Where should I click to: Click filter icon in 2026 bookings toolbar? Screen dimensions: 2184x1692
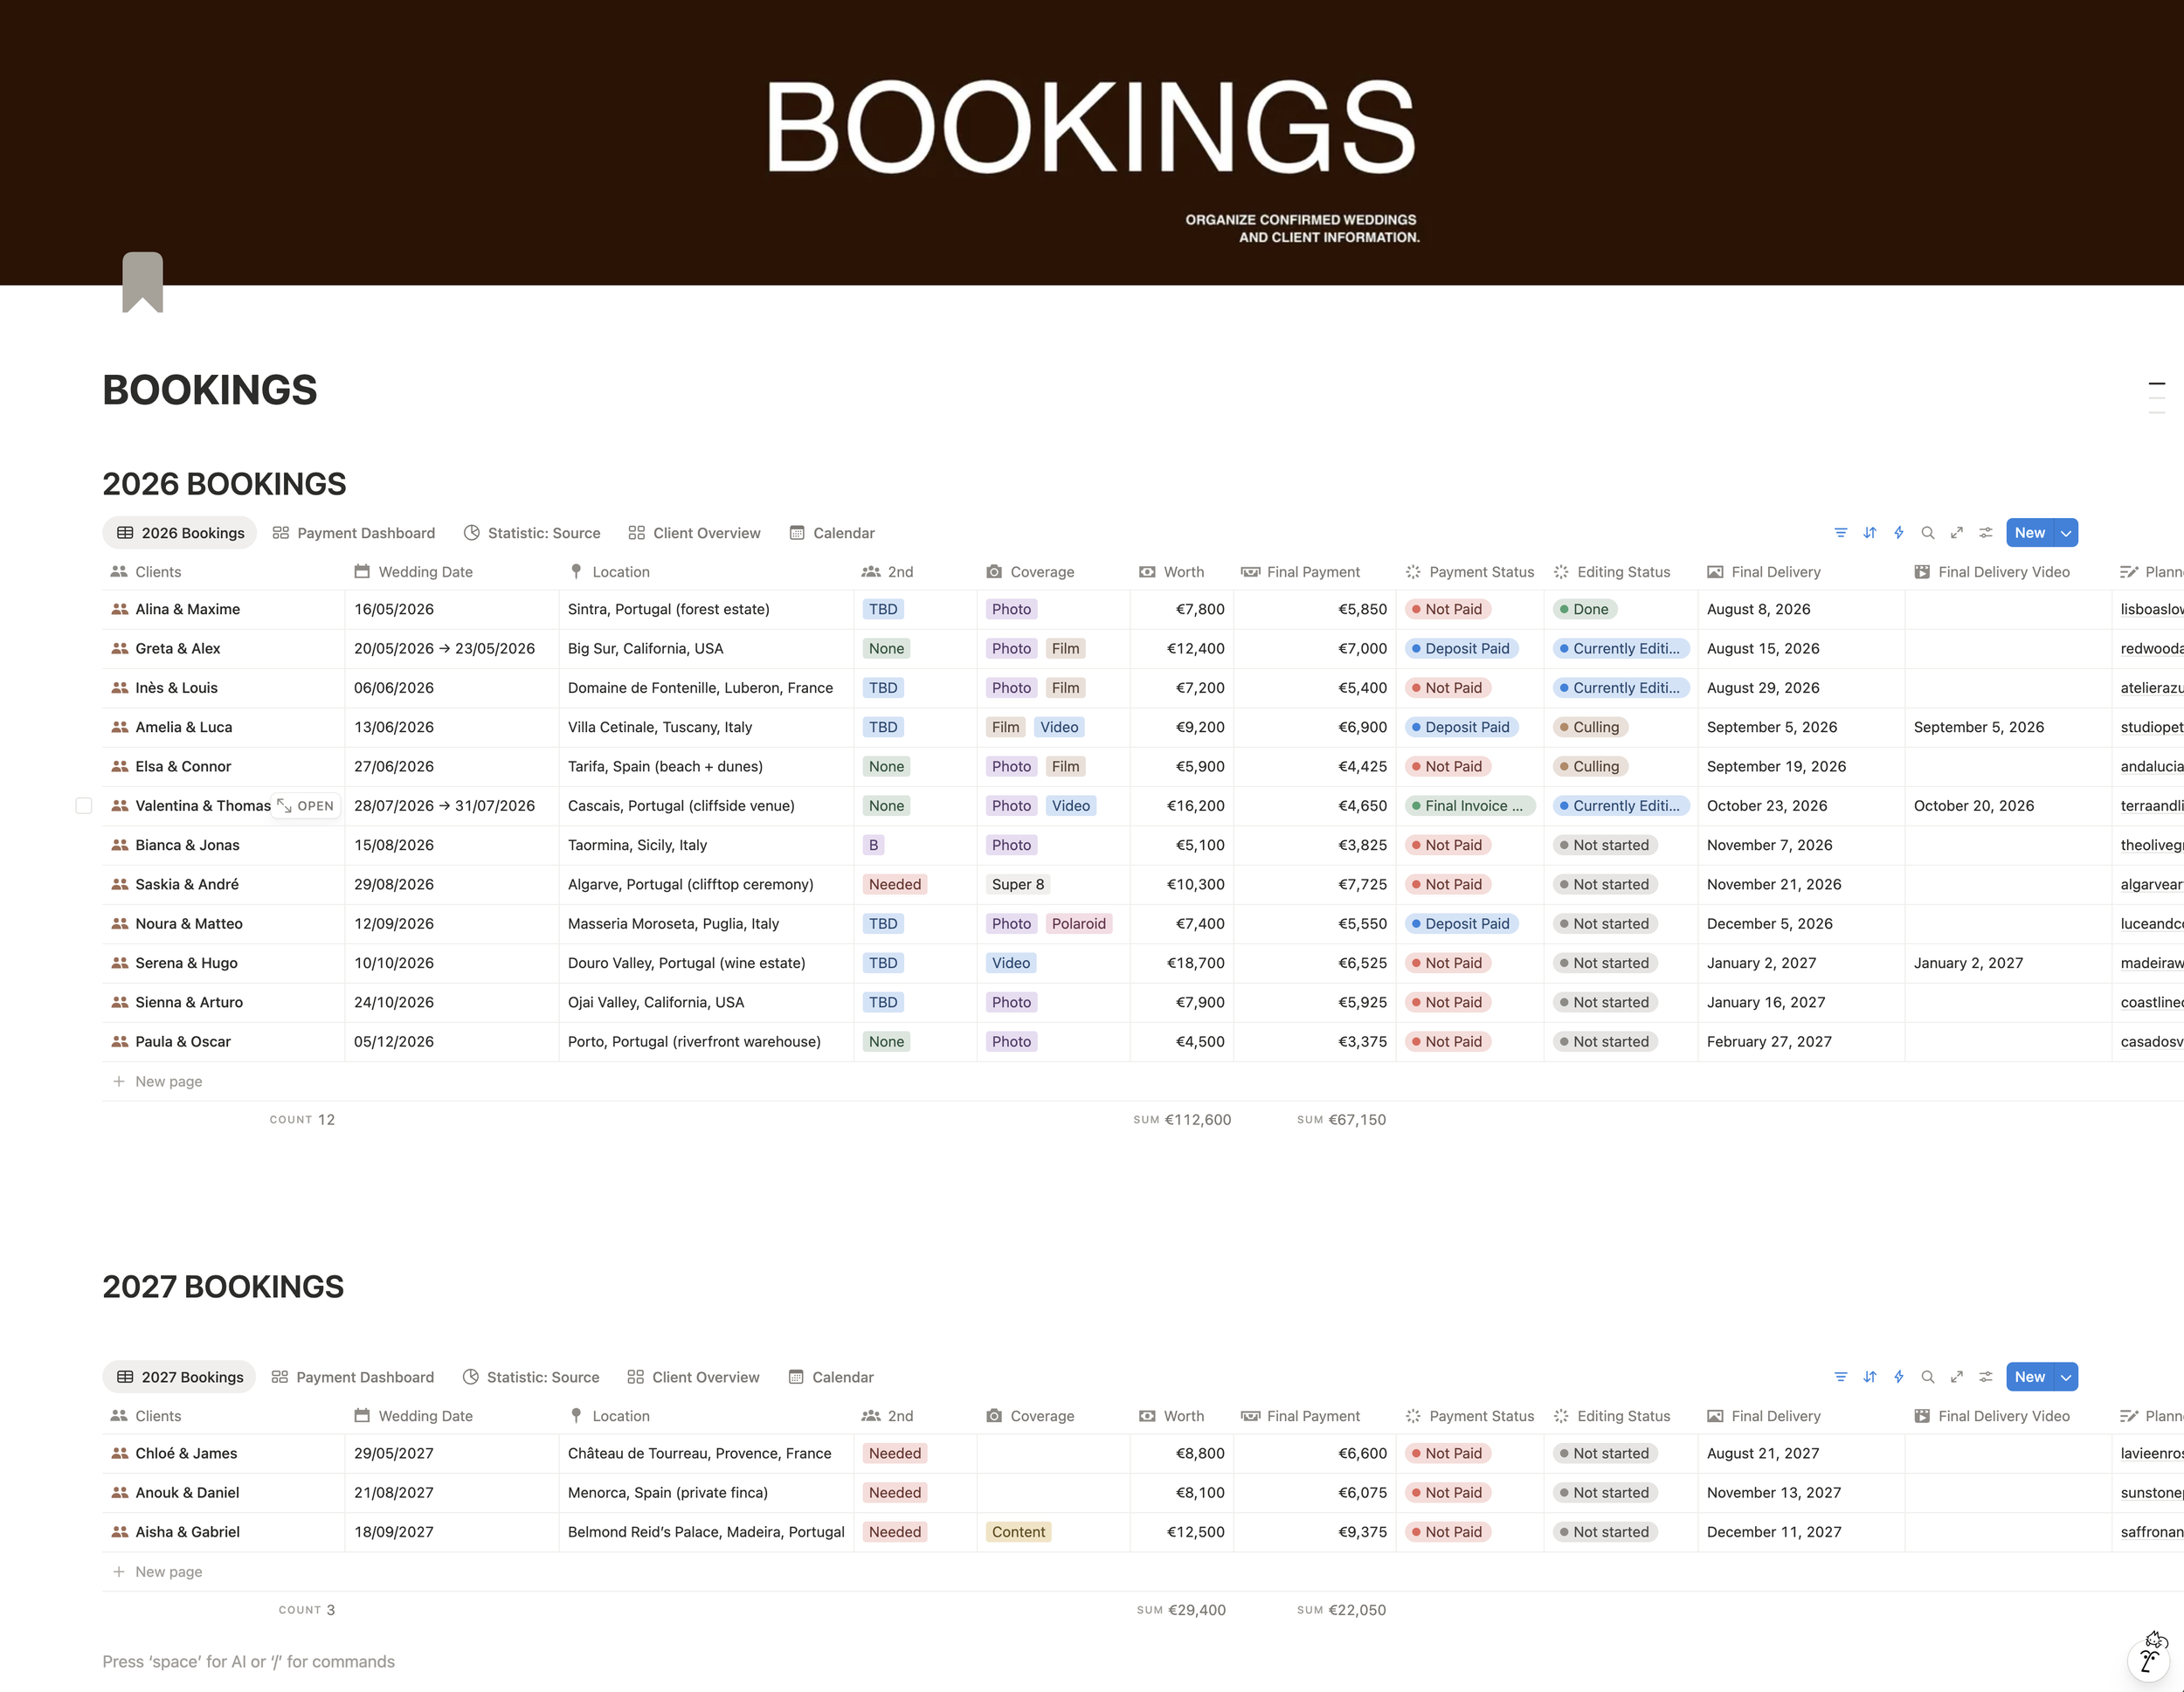[1840, 533]
